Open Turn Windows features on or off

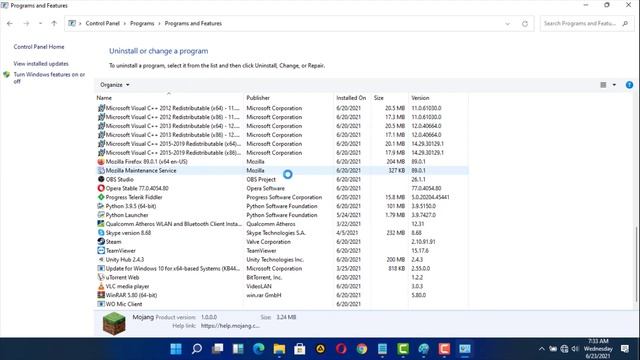point(49,78)
